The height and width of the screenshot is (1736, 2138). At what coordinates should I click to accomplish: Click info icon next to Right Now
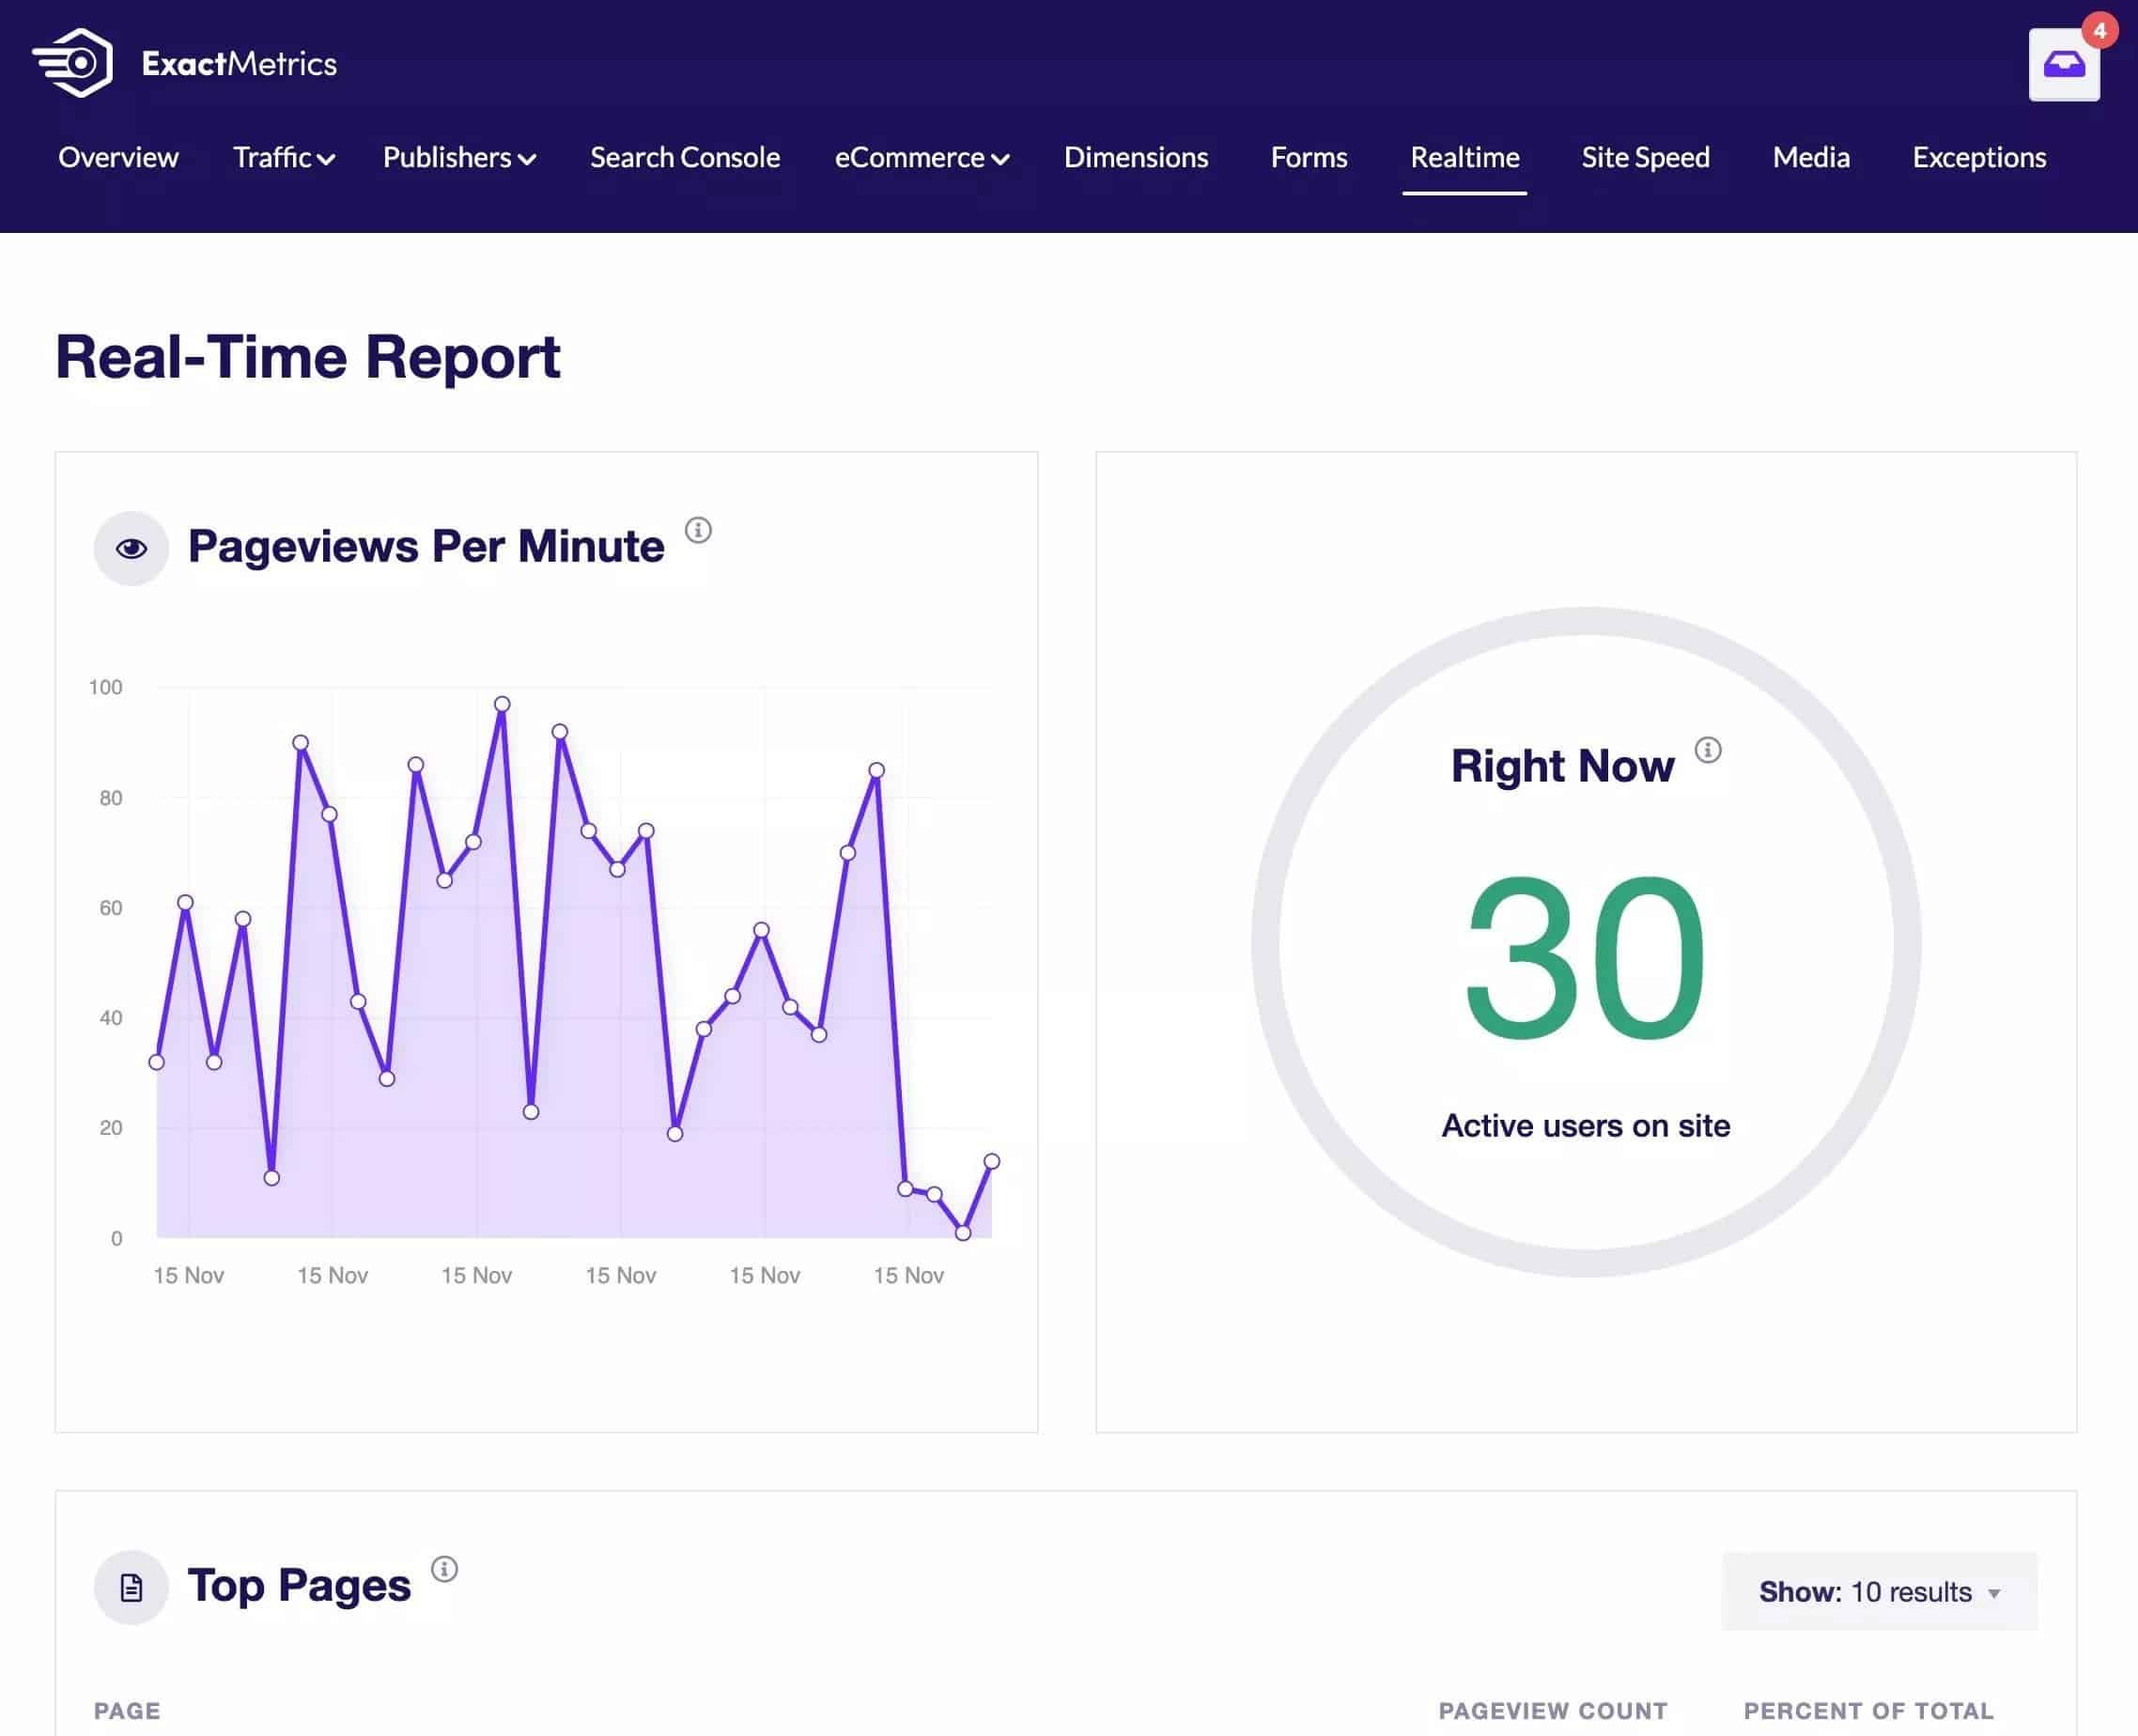tap(1707, 750)
